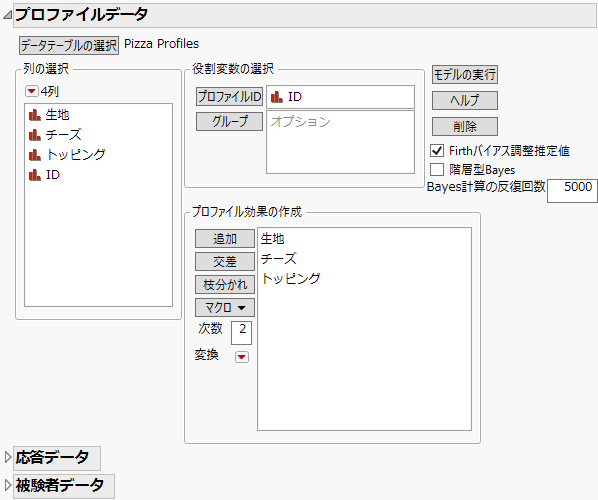Open the マクロ dropdown button
The image size is (598, 500).
click(x=225, y=307)
